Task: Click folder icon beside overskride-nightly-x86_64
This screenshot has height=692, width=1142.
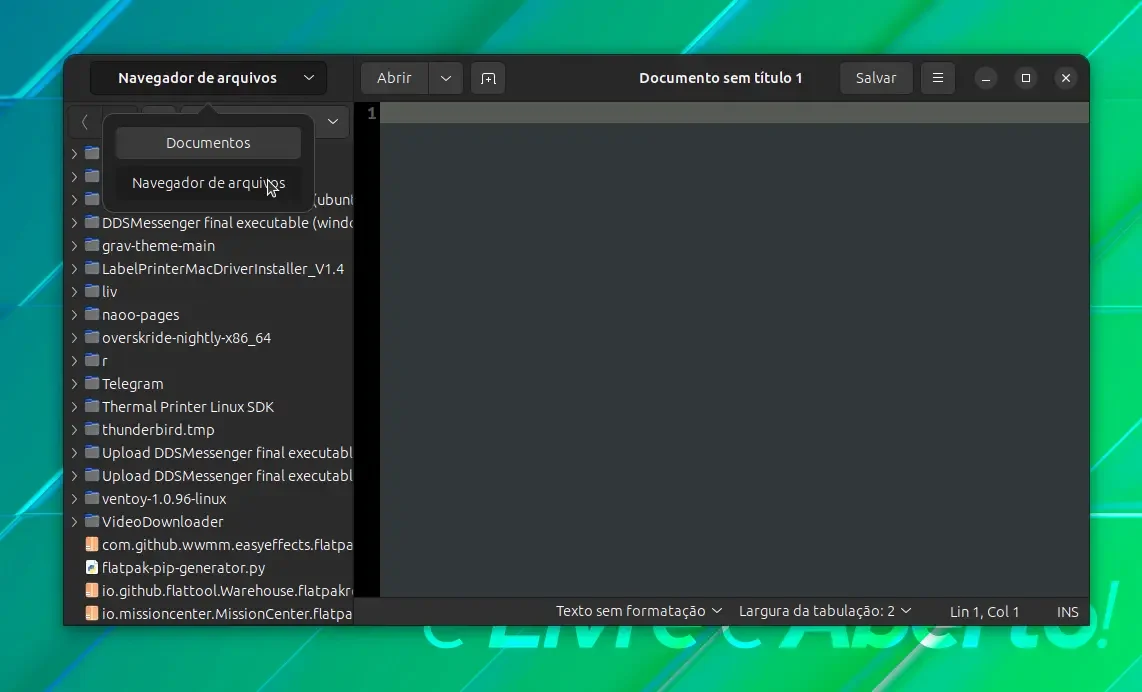Action: coord(92,337)
